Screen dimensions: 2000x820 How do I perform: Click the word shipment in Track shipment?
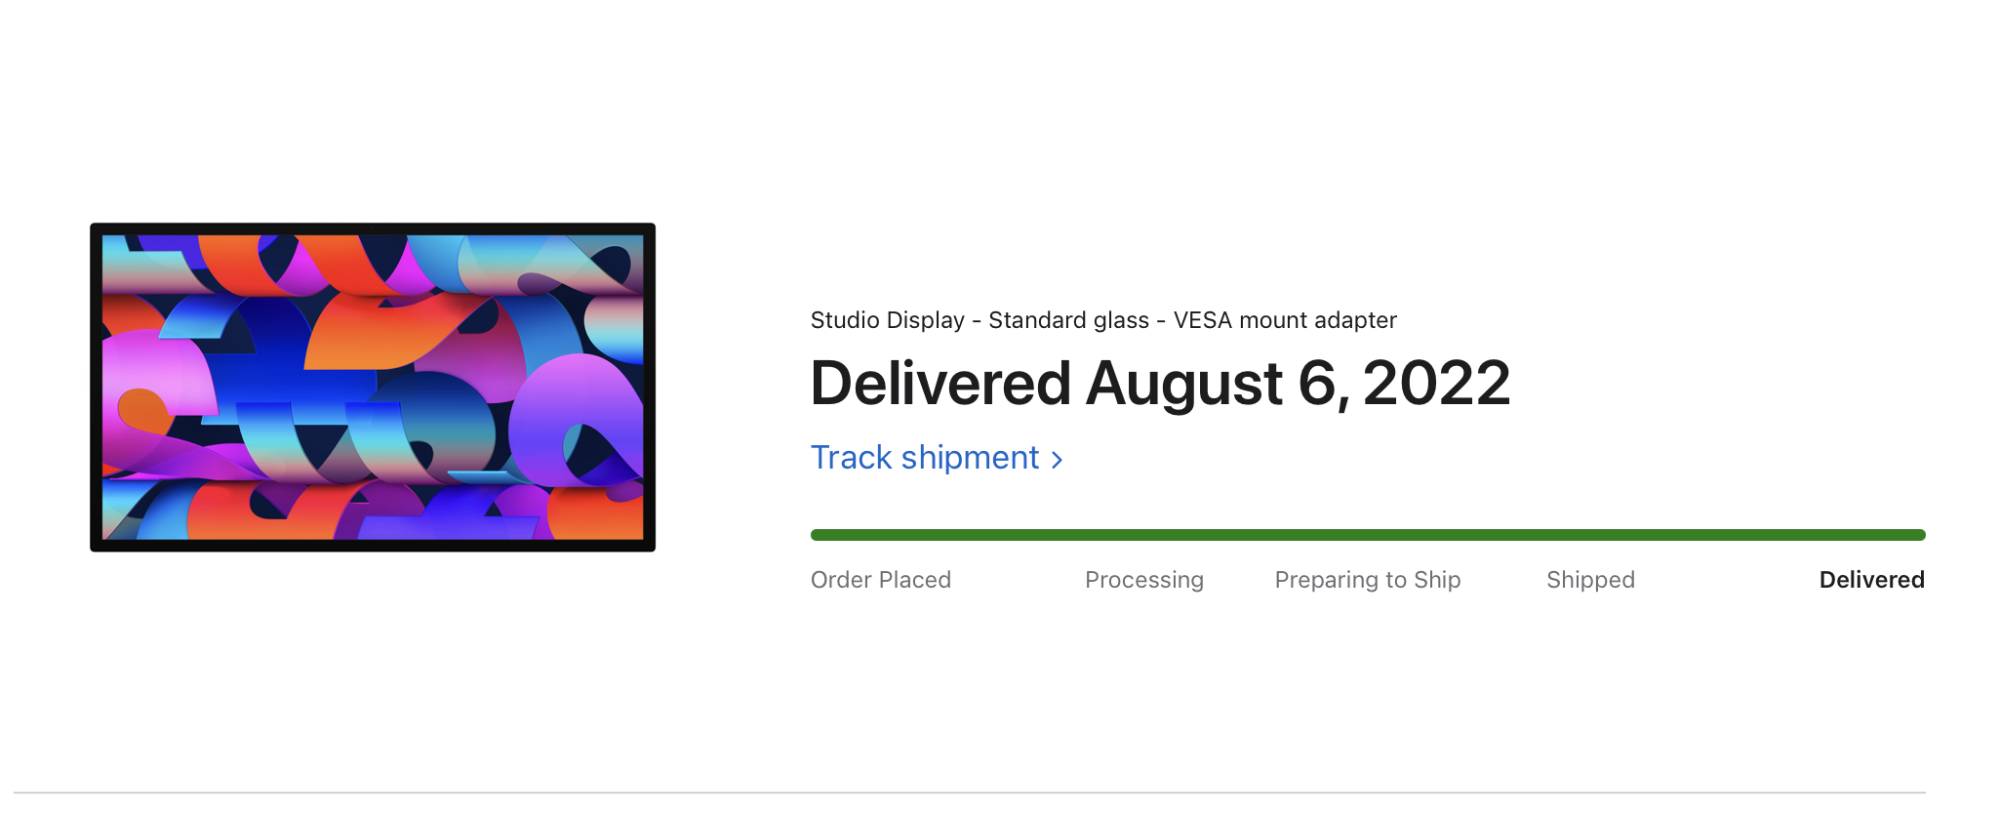pos(970,458)
